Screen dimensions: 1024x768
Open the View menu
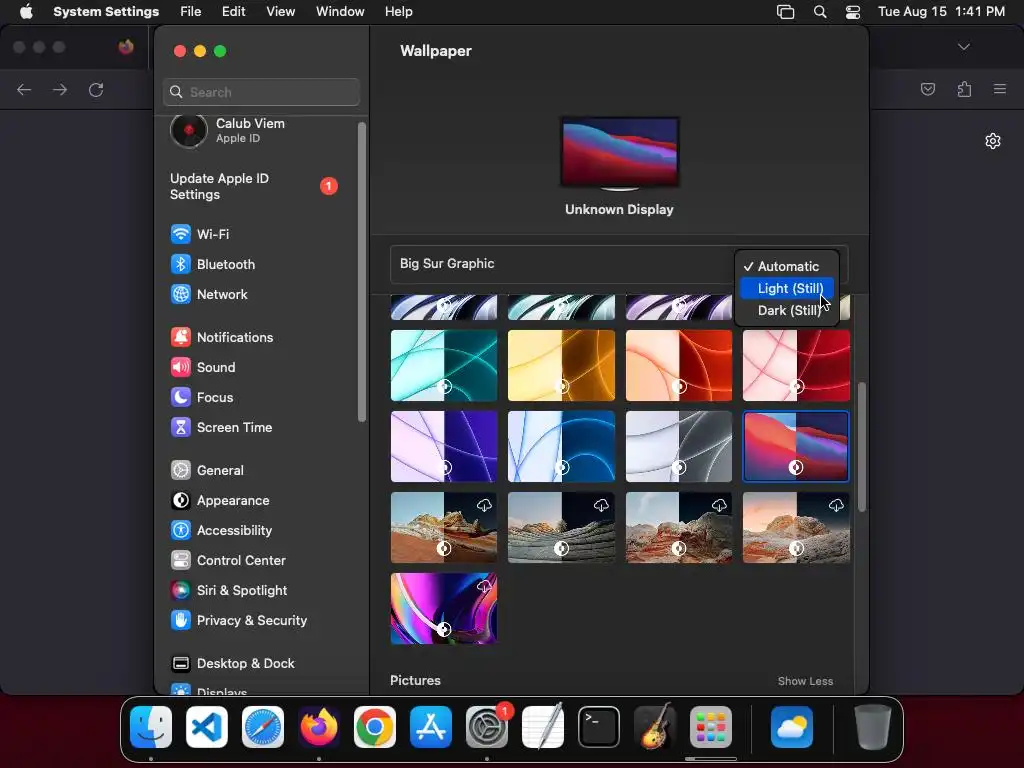tap(280, 12)
